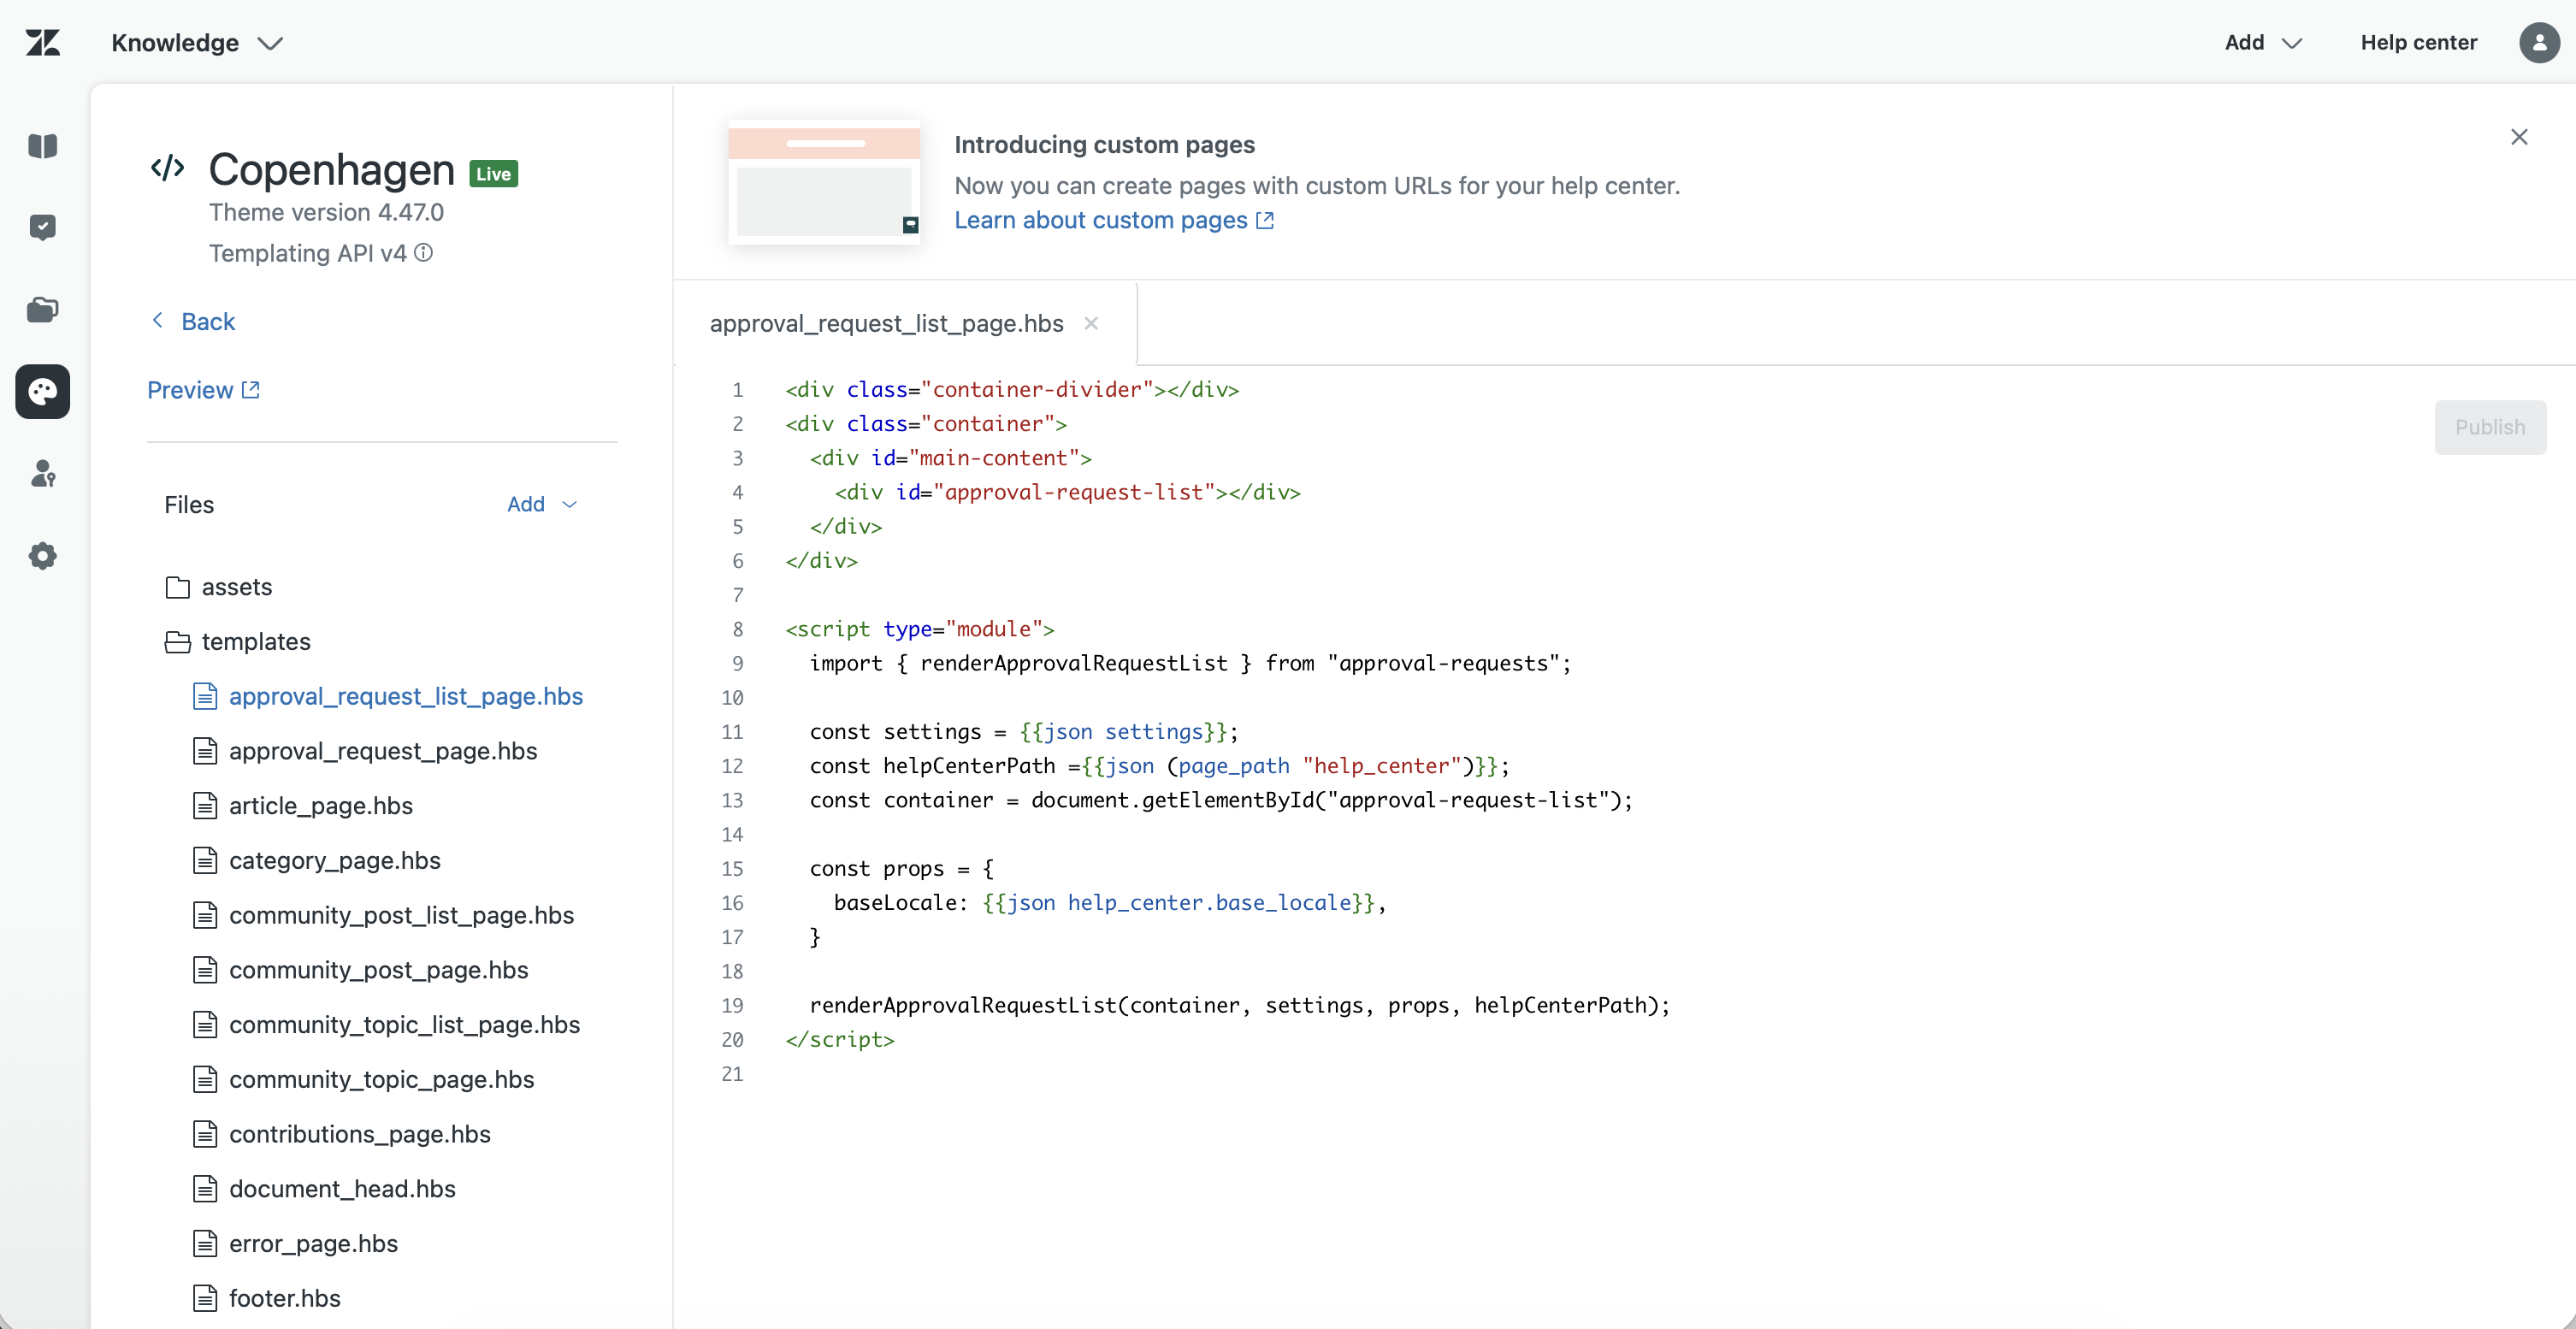
Task: Click the line 1 container-divider div
Action: 1012,389
